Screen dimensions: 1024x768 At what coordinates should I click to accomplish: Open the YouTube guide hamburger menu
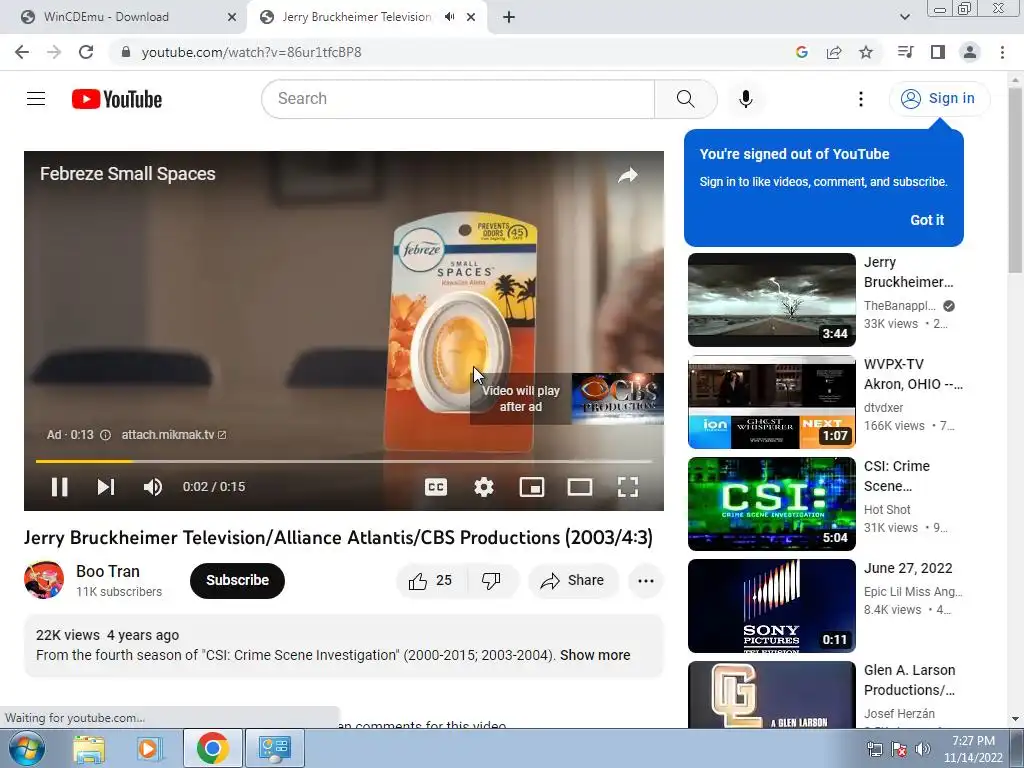click(36, 99)
